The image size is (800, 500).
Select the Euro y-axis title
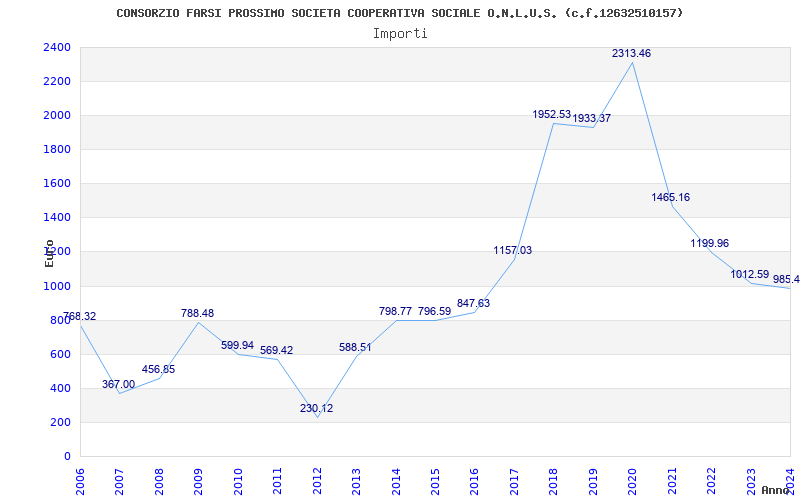(49, 253)
